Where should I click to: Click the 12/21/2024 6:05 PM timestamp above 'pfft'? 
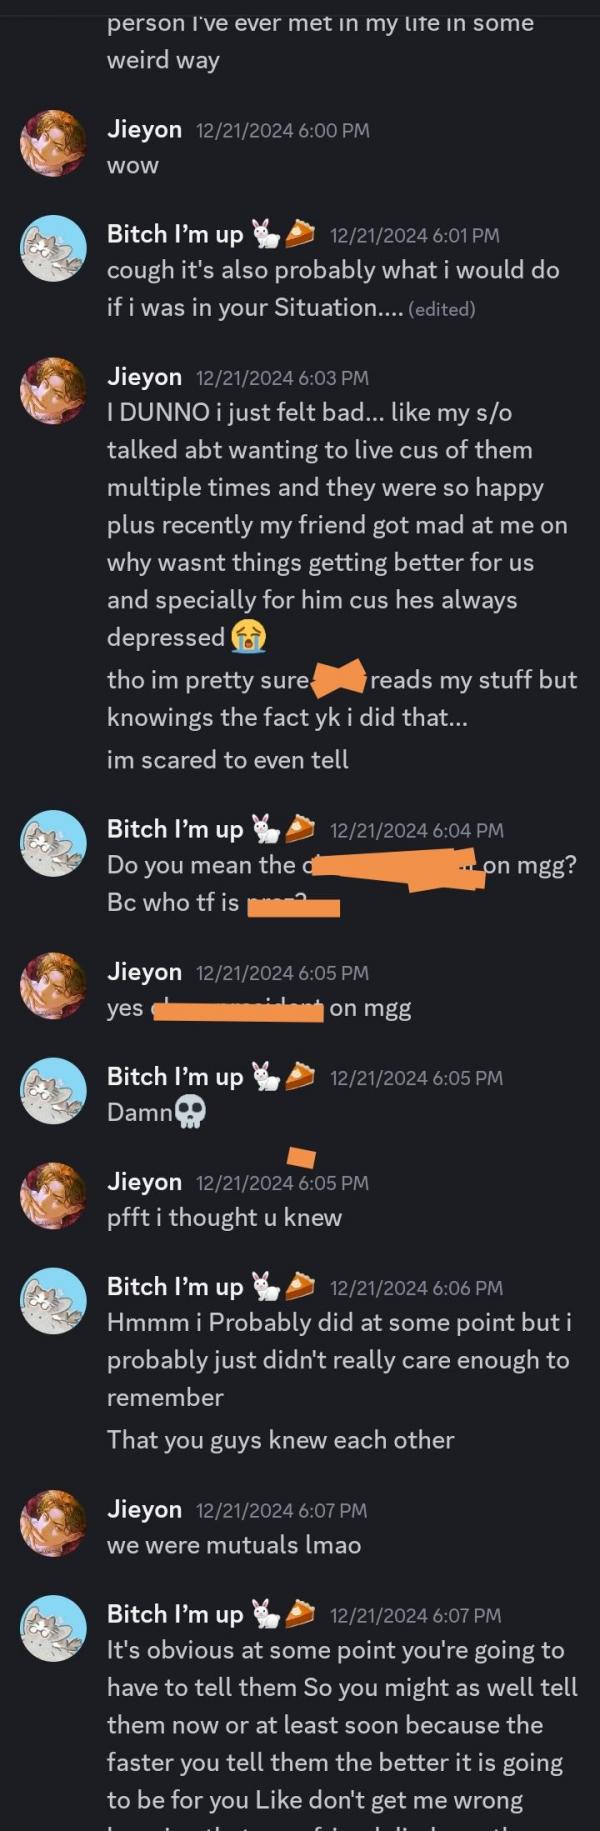pos(282,1183)
